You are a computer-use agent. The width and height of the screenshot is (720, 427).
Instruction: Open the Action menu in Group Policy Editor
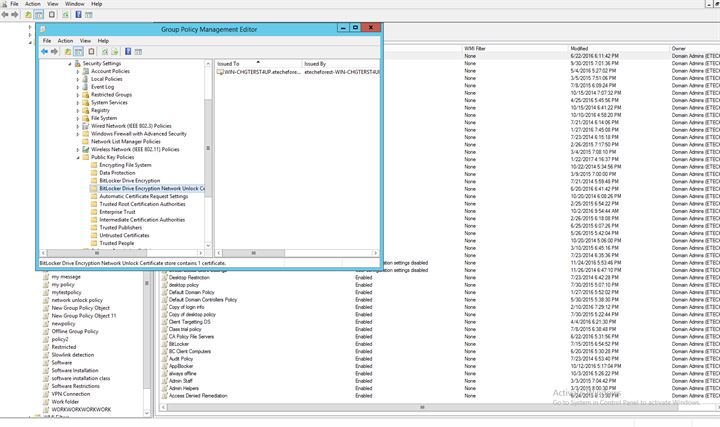(x=65, y=41)
